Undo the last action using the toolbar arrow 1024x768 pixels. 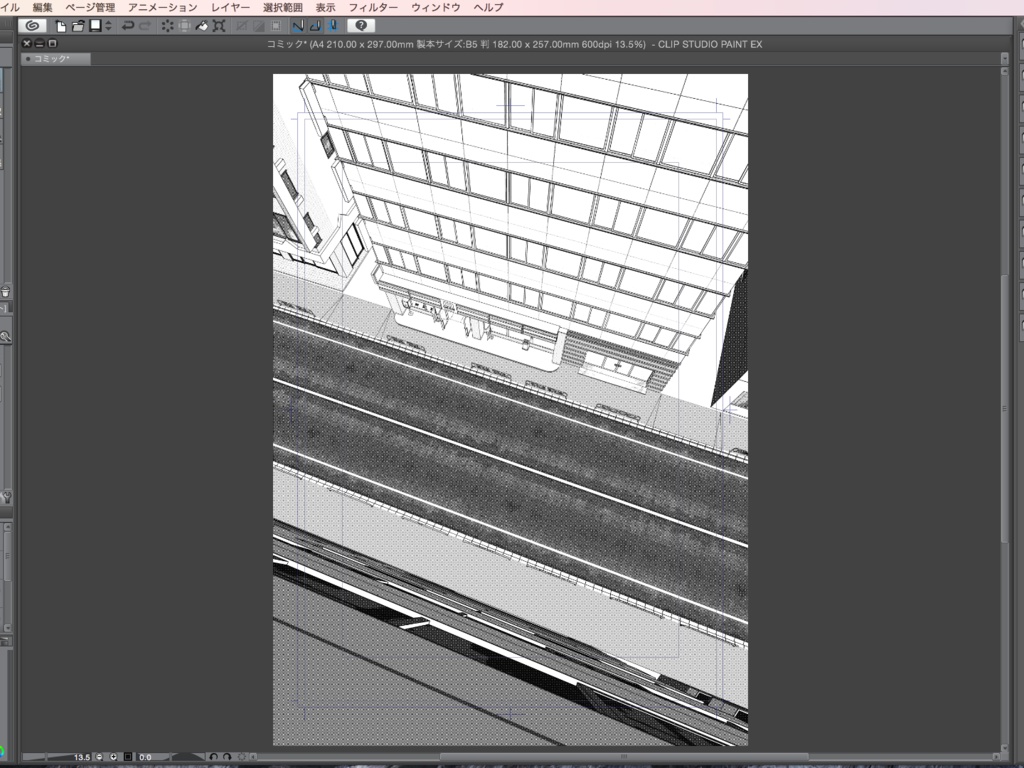126,25
